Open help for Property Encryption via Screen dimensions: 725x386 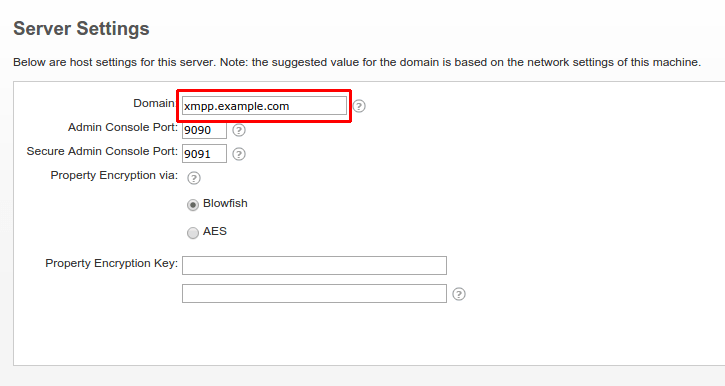coord(194,178)
